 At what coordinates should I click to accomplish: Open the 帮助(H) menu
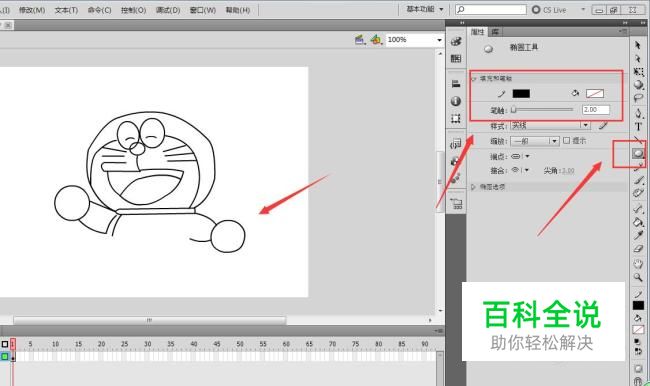(x=238, y=10)
